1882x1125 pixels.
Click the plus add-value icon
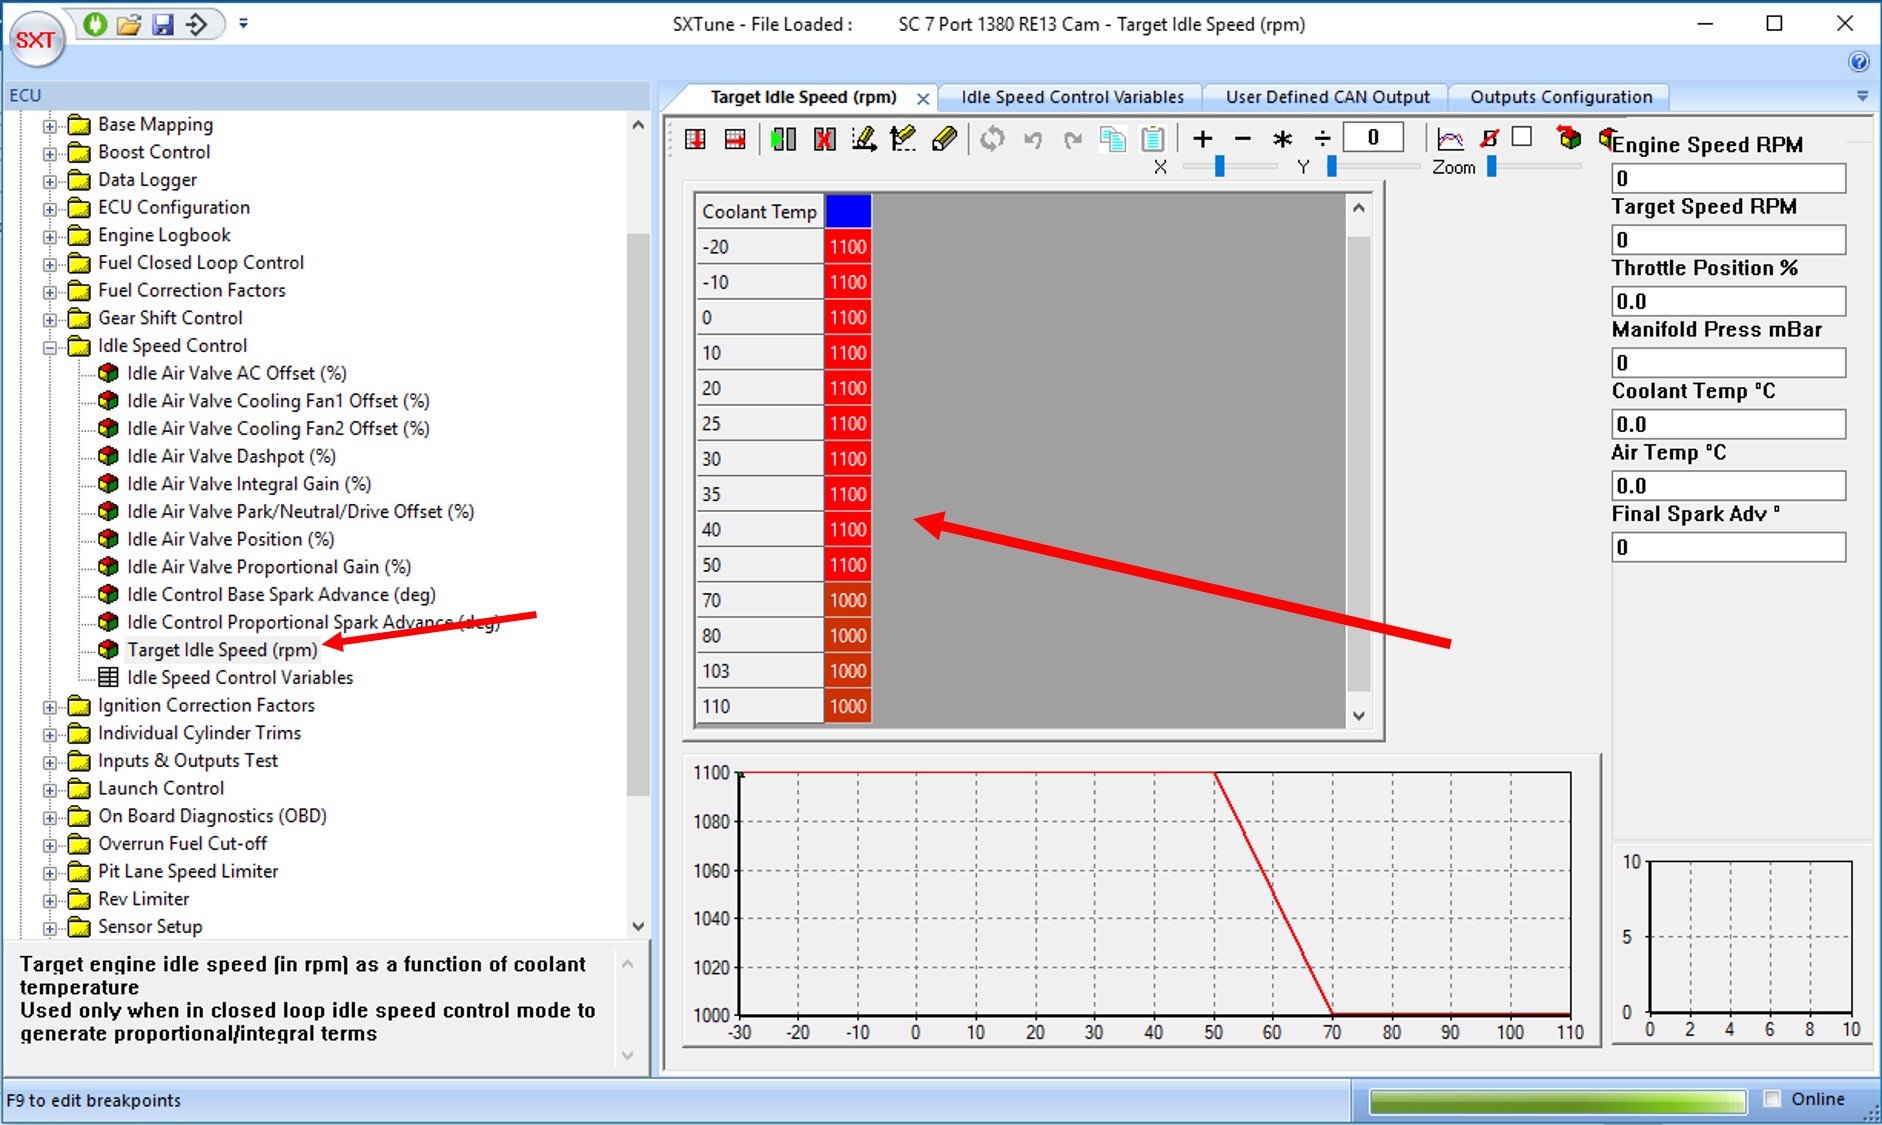pyautogui.click(x=1203, y=139)
